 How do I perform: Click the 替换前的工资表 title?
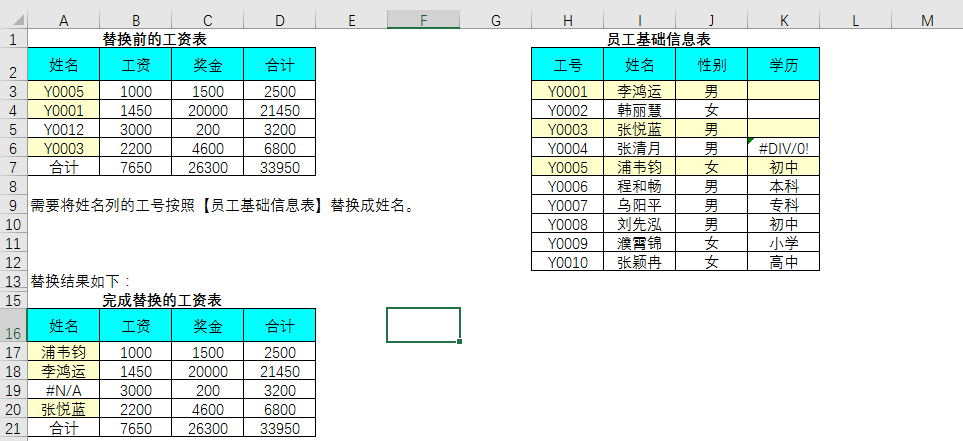pyautogui.click(x=161, y=39)
